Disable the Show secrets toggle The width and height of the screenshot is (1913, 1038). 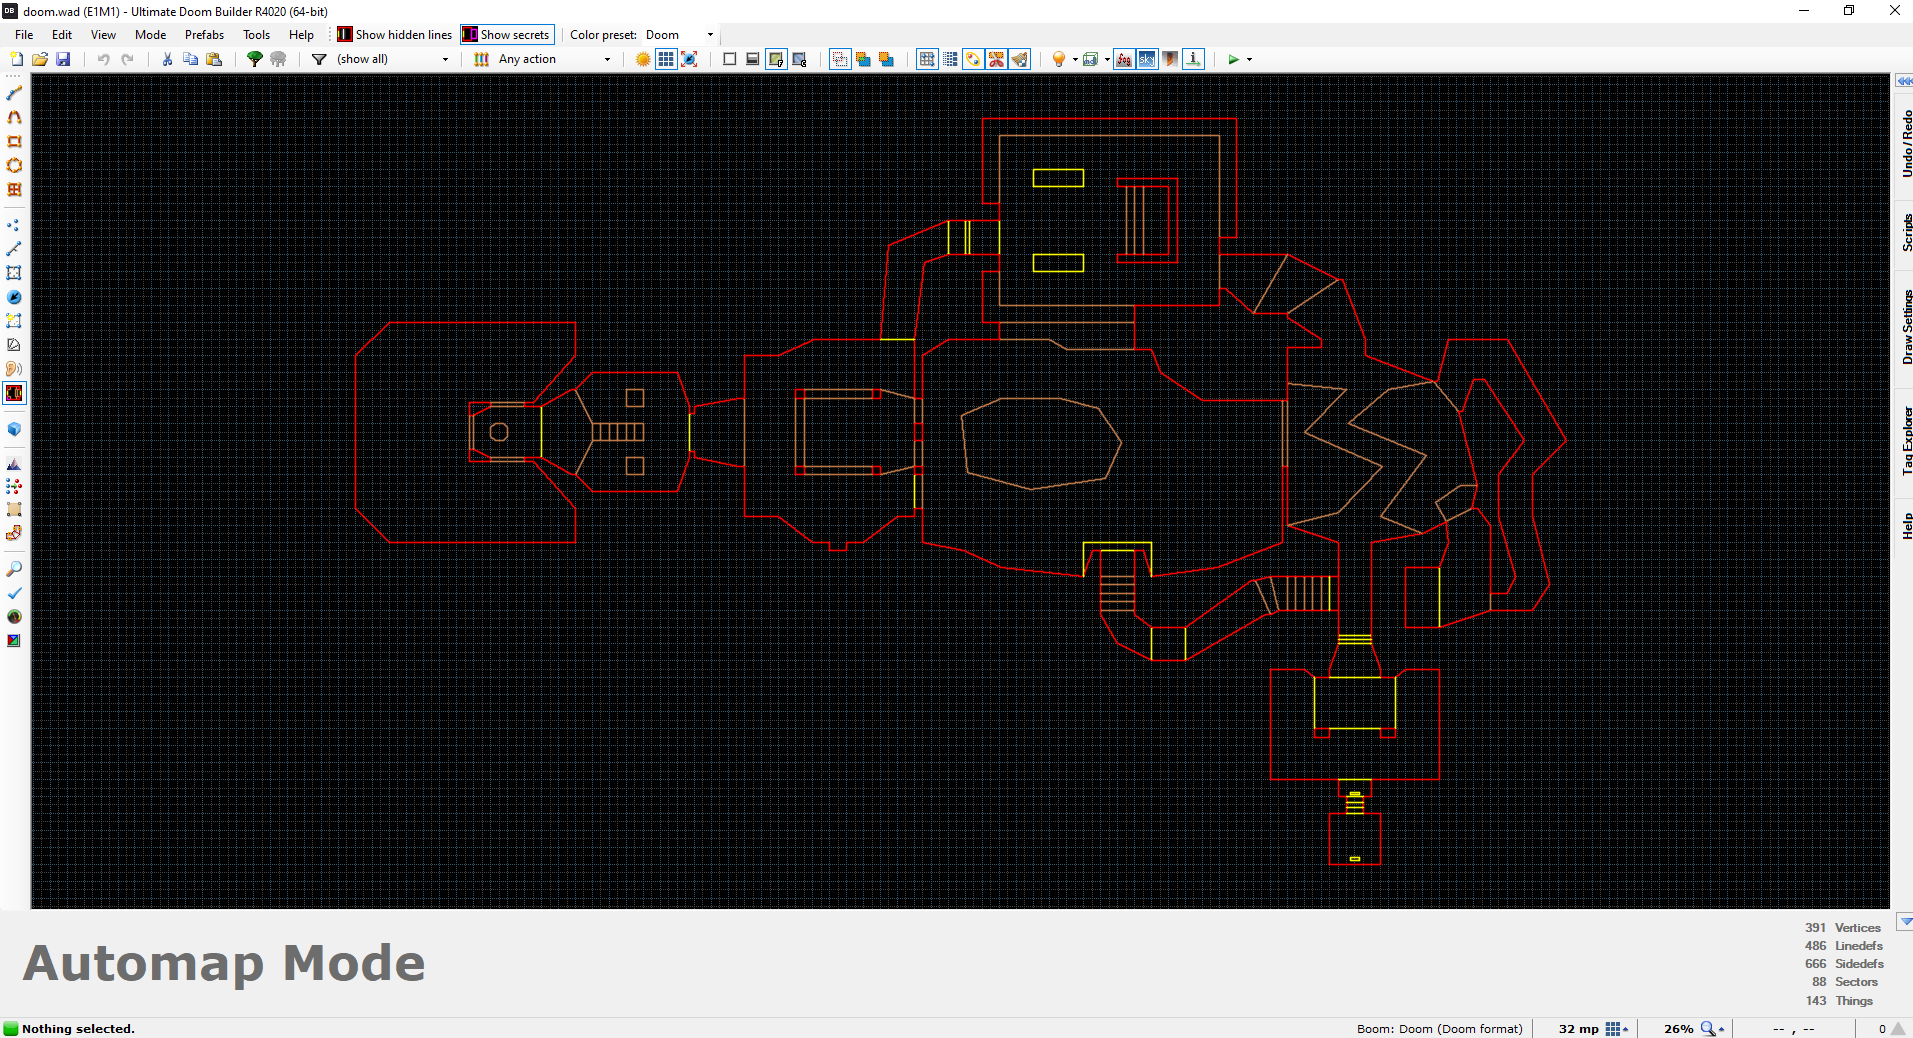point(507,33)
